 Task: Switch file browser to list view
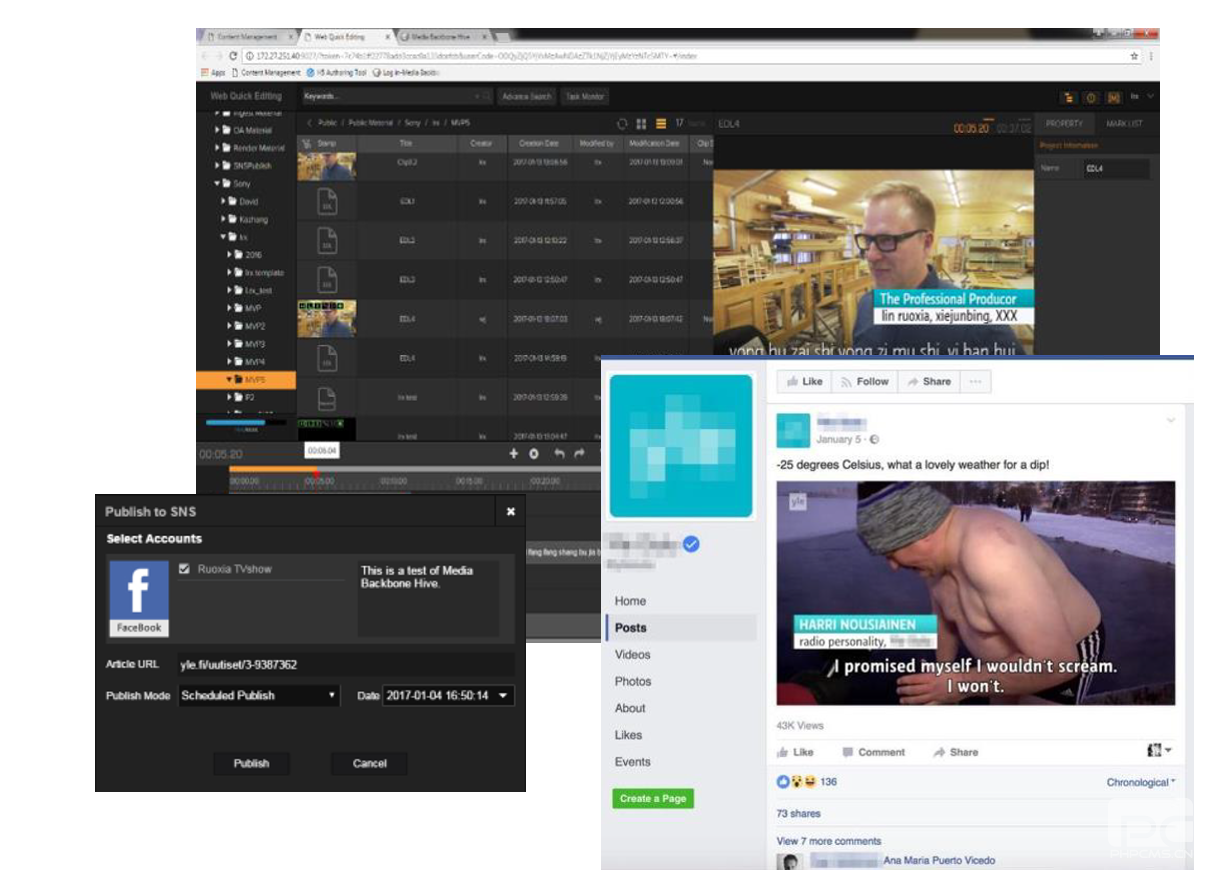point(660,124)
